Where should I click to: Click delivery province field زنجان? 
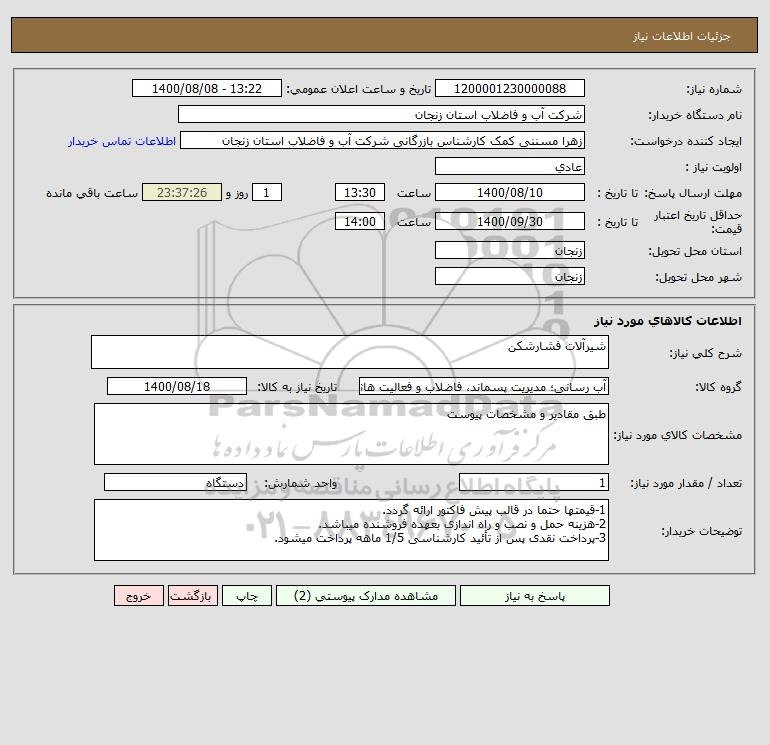(510, 250)
